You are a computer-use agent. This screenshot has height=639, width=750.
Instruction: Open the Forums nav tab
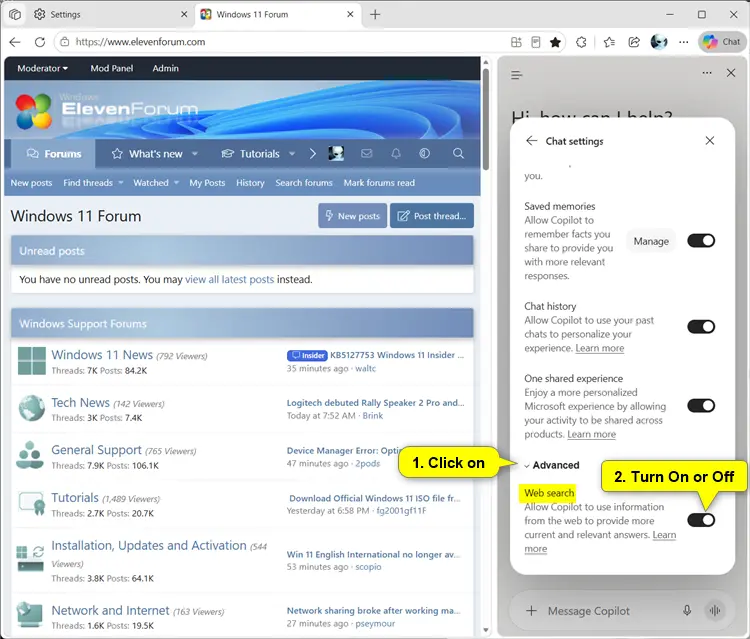(x=54, y=154)
